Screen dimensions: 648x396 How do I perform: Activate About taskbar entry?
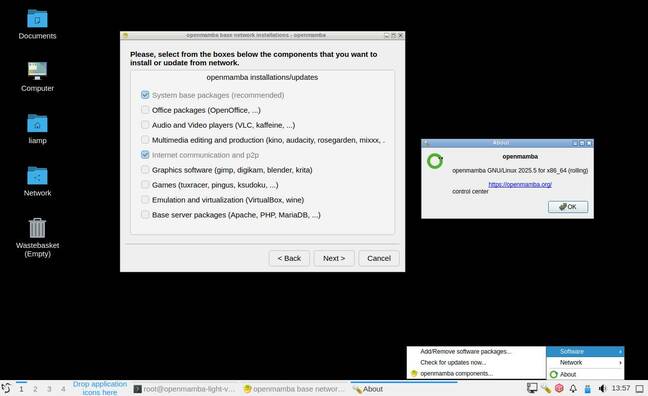tap(403, 389)
